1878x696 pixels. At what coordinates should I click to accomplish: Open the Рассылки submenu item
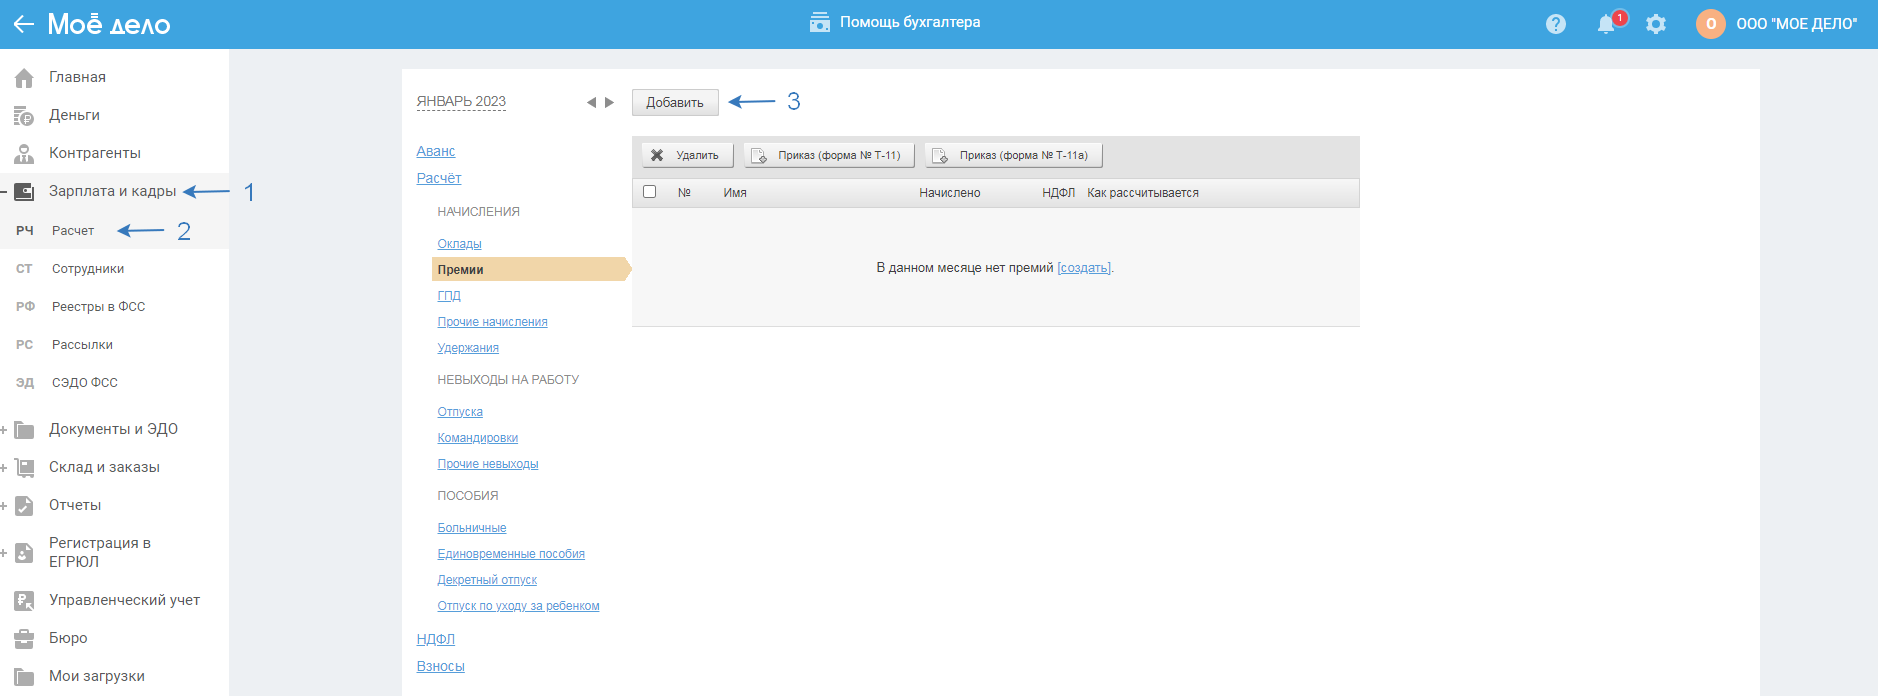coord(82,345)
